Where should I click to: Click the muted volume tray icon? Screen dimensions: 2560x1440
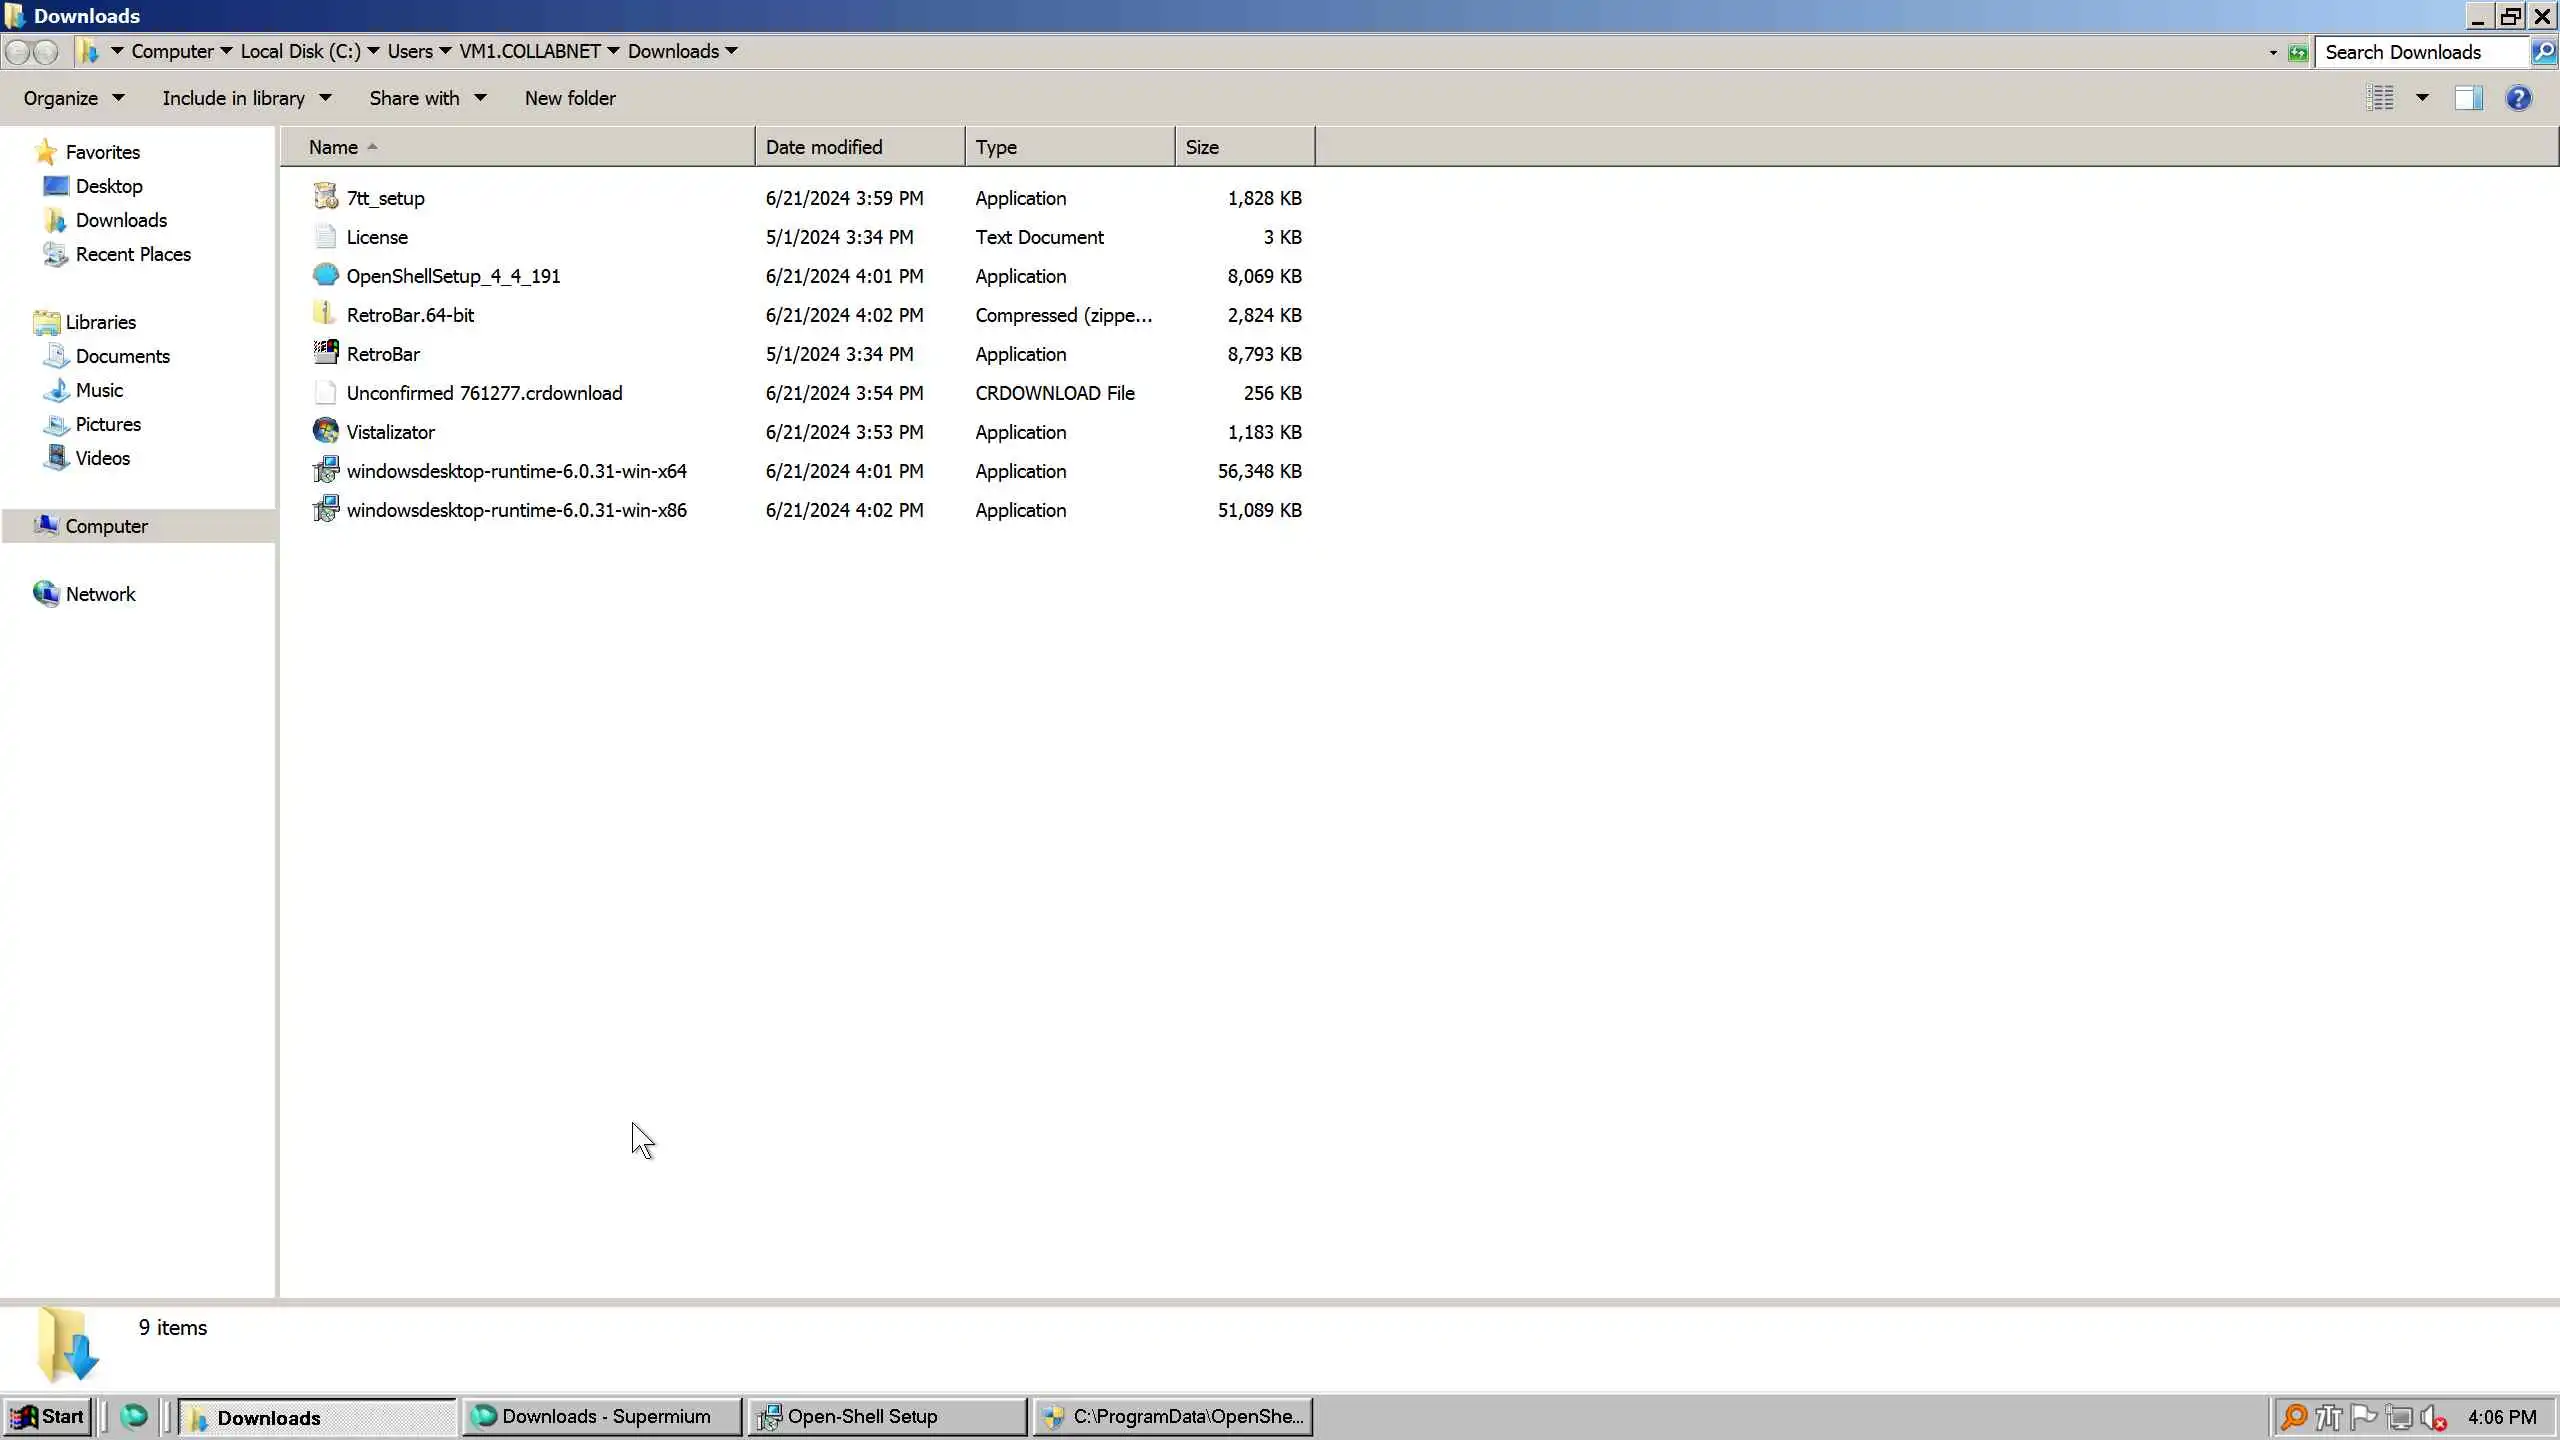click(x=2433, y=1417)
